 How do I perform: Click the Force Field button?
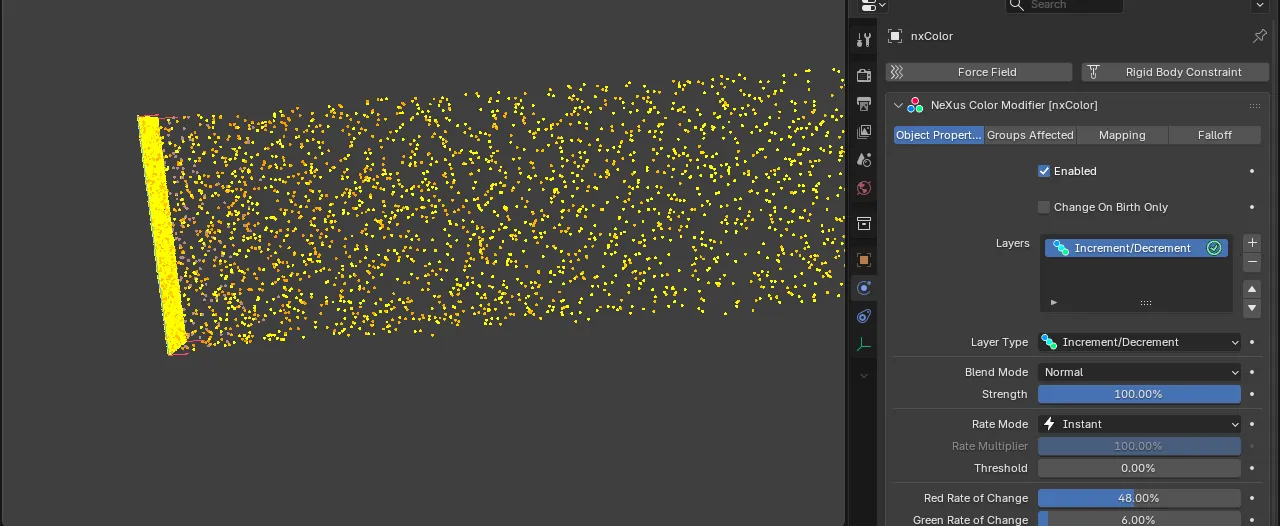979,72
